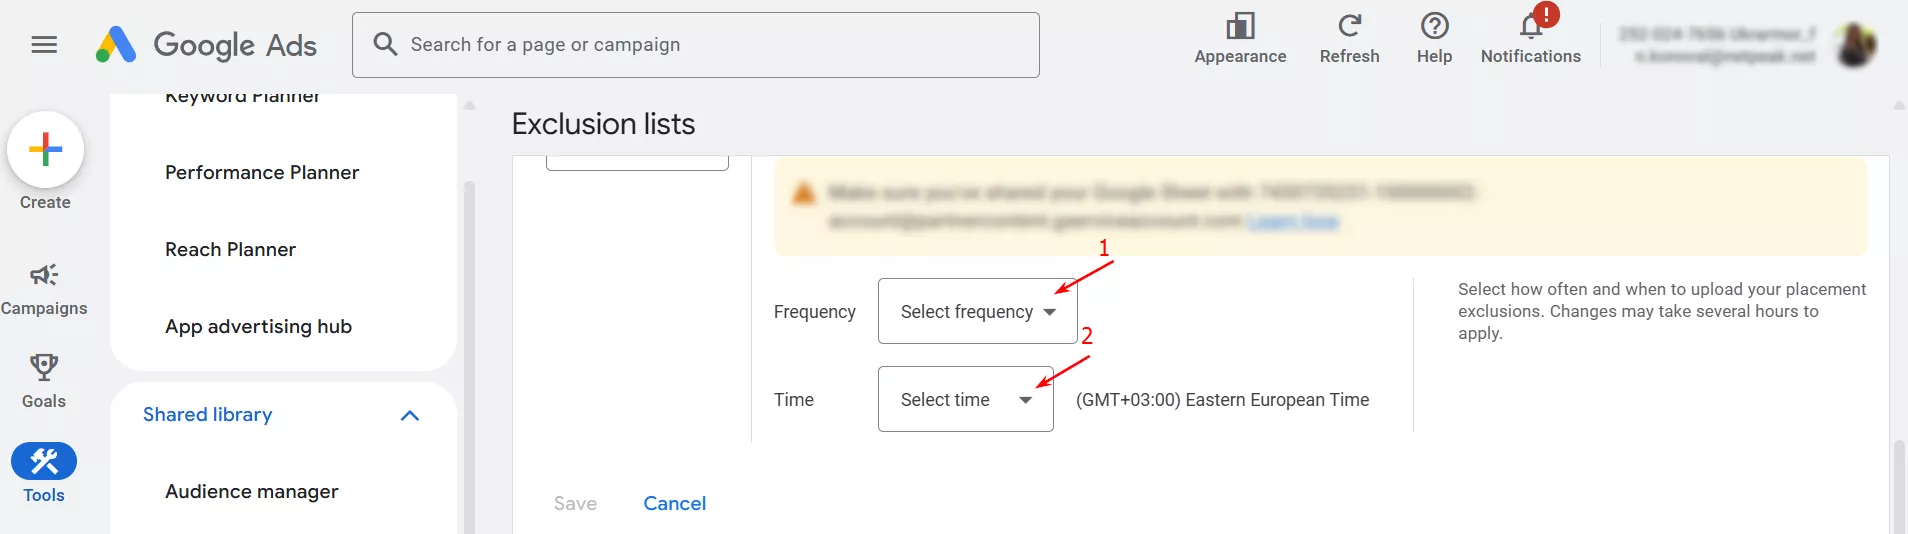Go to App advertising hub
The height and width of the screenshot is (534, 1908).
[x=259, y=327]
